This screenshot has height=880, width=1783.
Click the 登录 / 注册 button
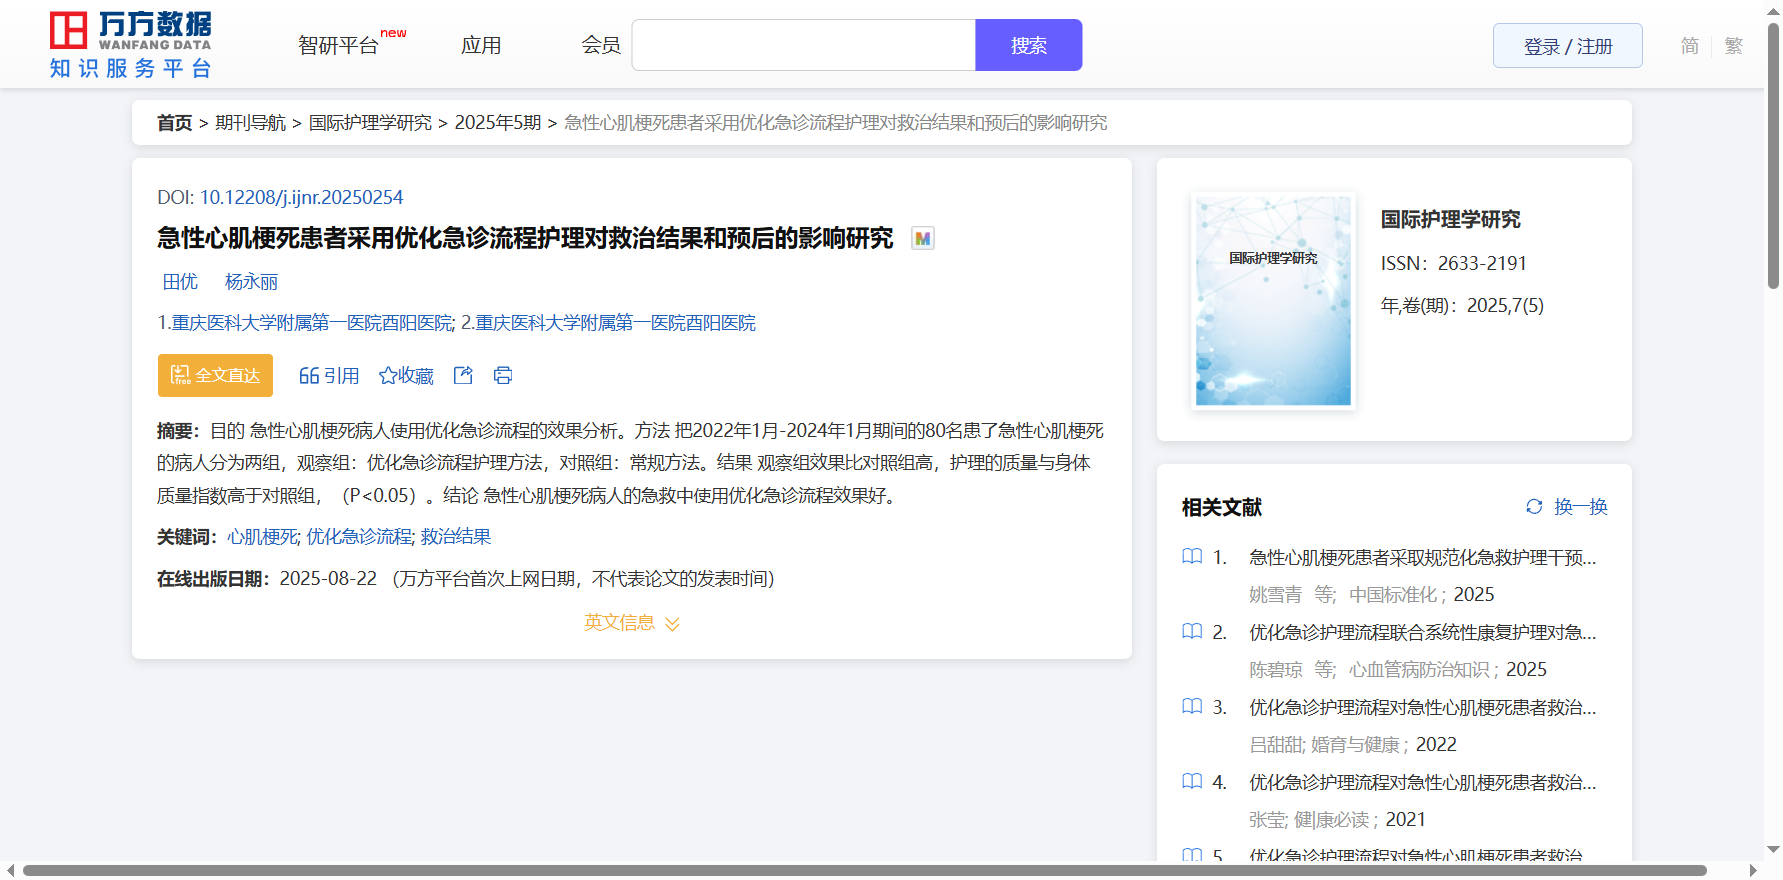point(1567,46)
